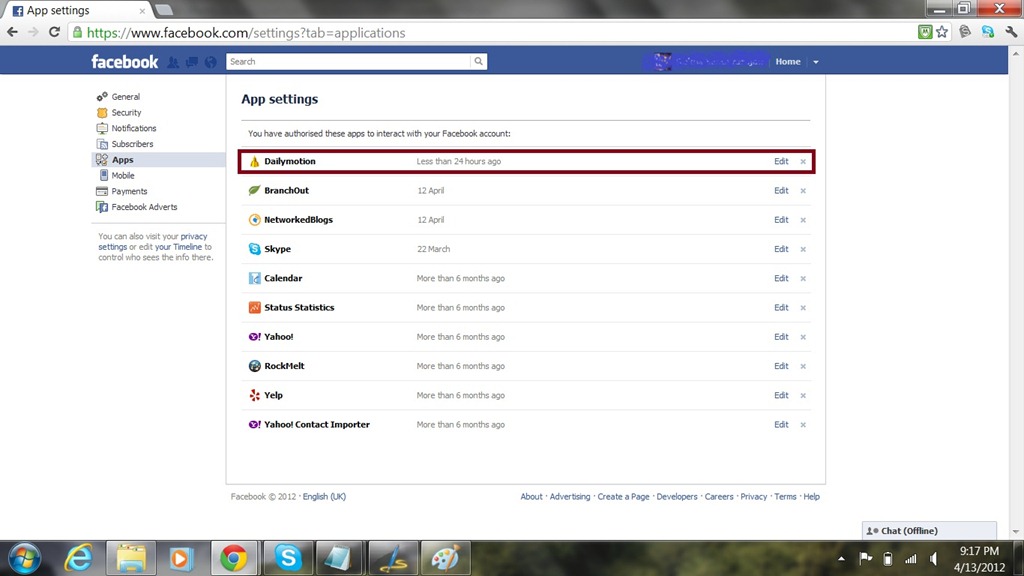1024x576 pixels.
Task: Open Security settings in the sidebar
Action: pos(126,113)
